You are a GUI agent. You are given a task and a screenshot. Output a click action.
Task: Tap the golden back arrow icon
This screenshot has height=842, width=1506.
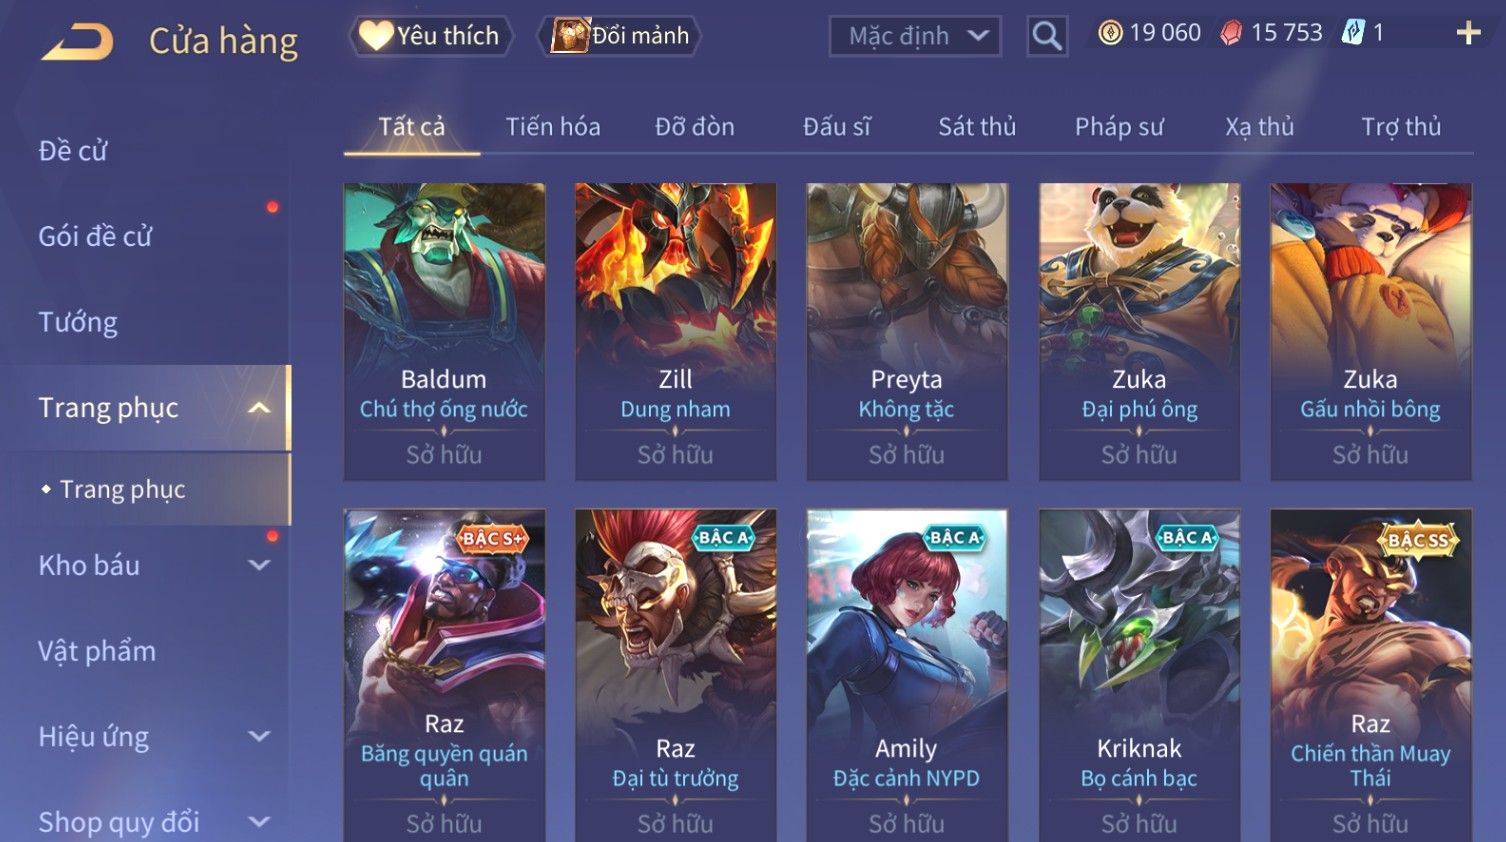[77, 42]
